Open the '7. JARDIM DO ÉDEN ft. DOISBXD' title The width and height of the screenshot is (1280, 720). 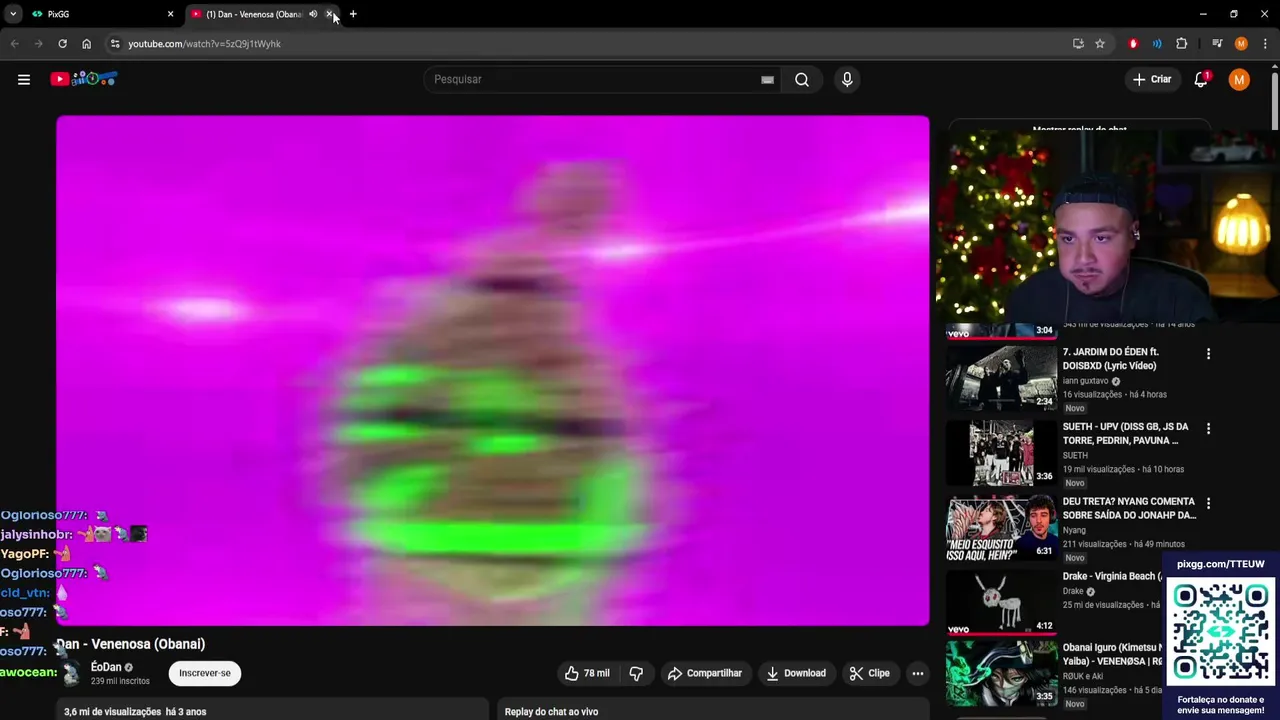1110,359
